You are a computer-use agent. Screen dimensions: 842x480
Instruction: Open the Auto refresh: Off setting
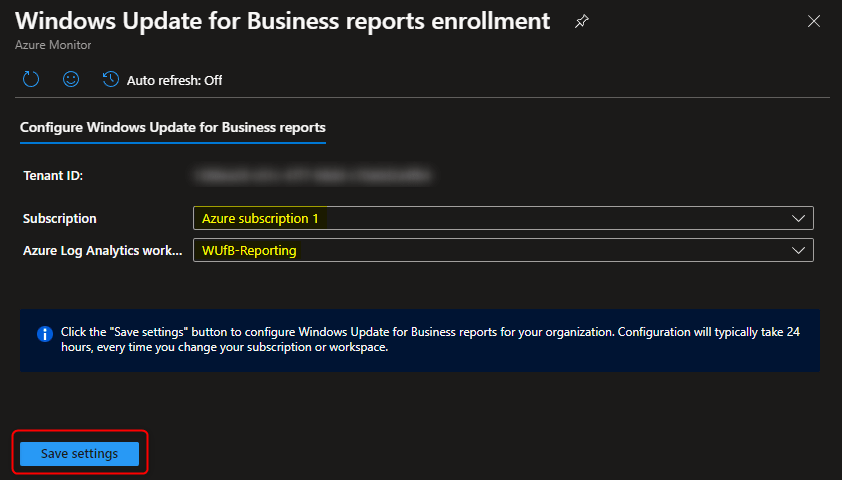175,81
